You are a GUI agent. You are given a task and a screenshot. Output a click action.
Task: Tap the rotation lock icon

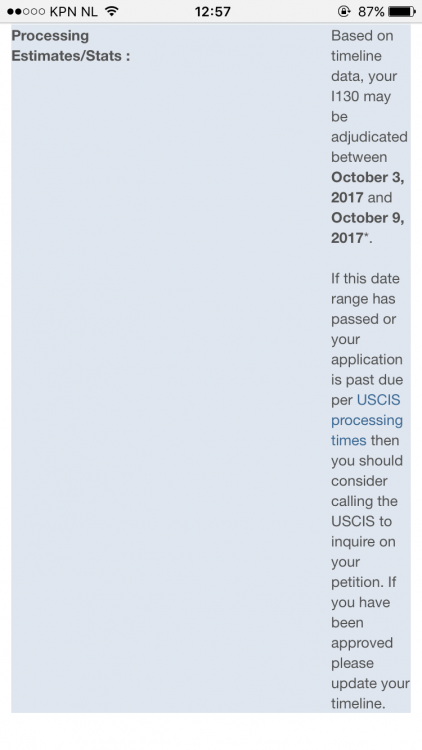point(344,11)
